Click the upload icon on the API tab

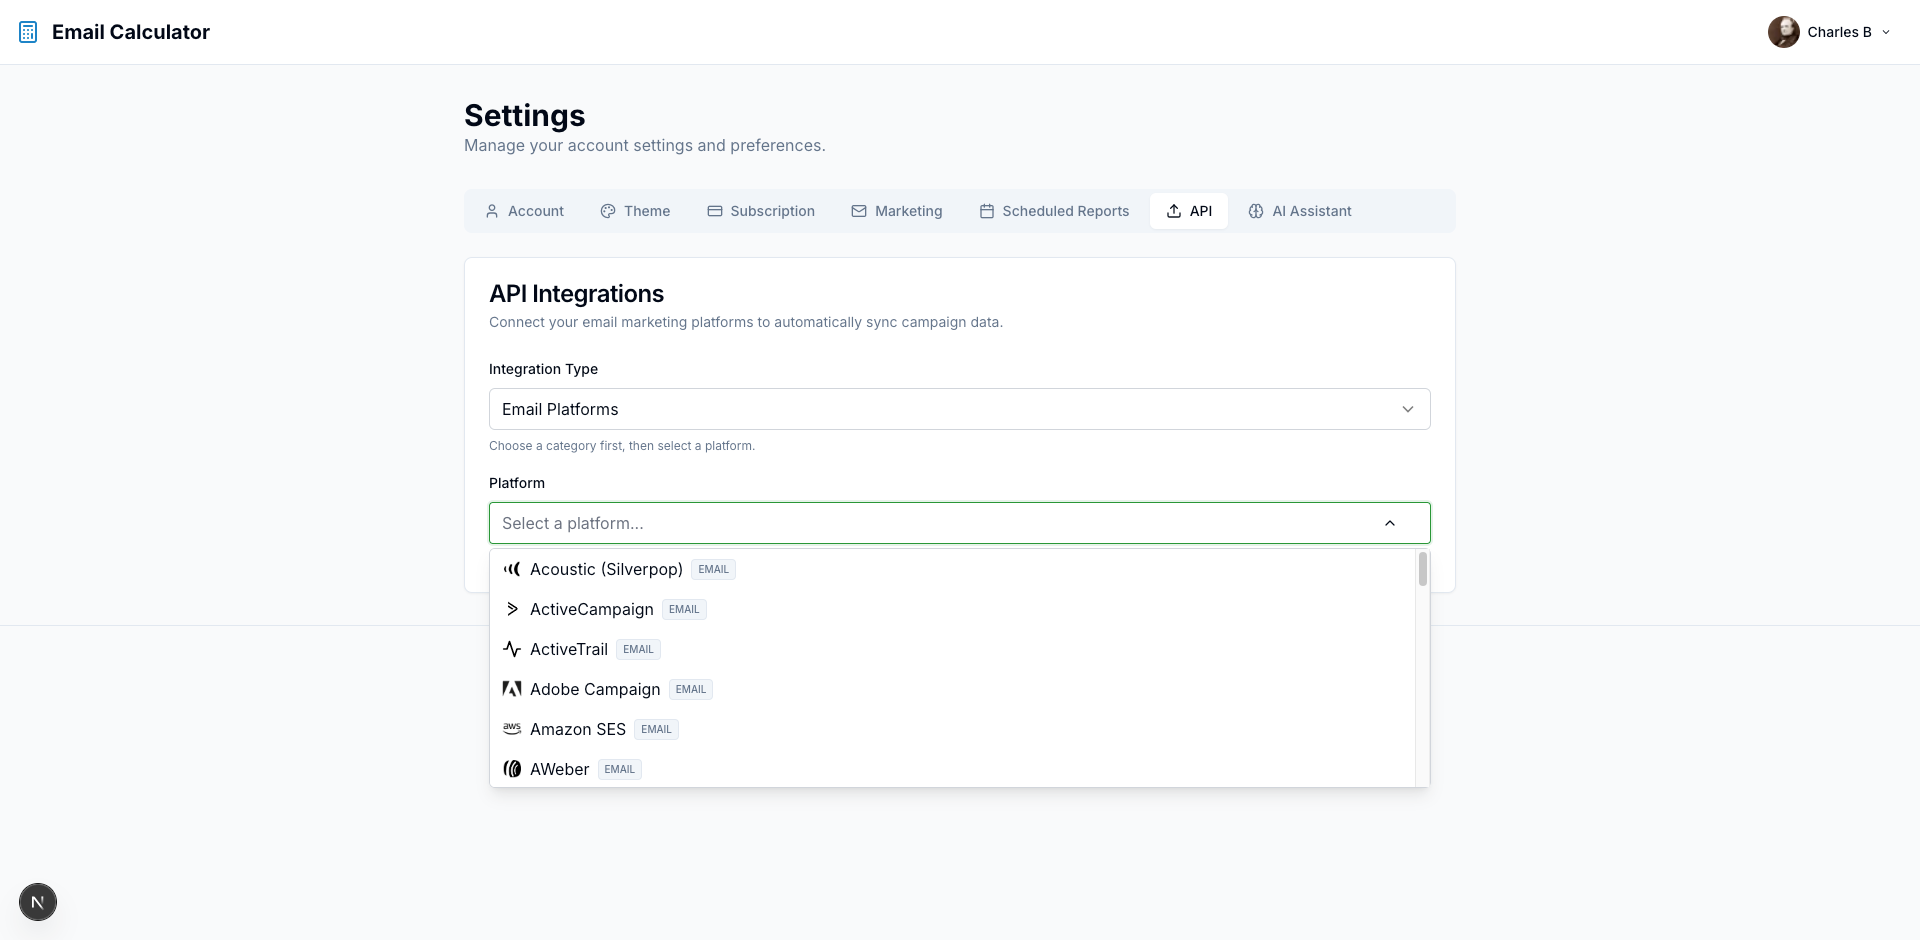[1172, 211]
